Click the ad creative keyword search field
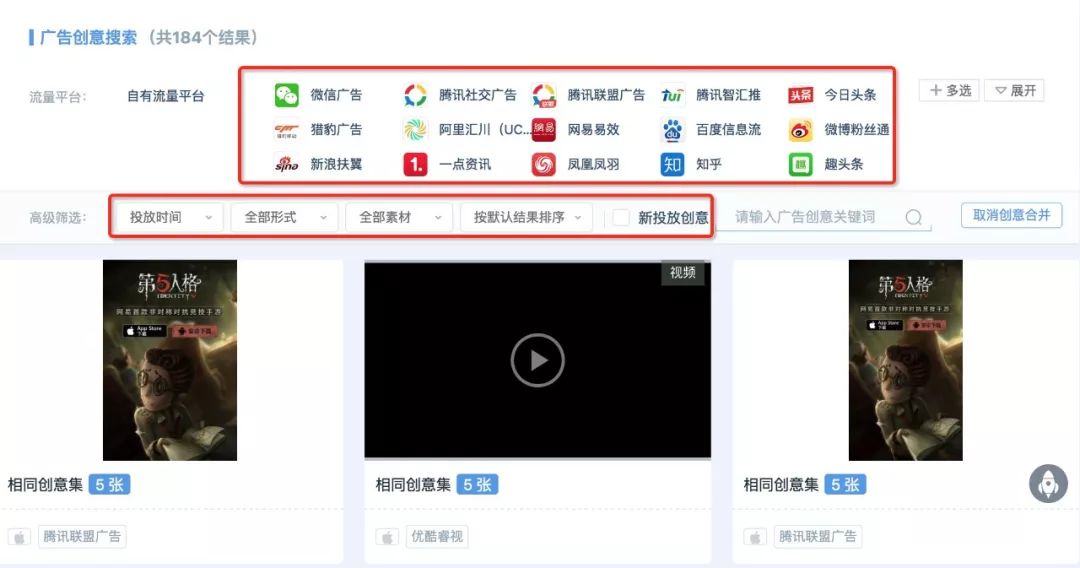The width and height of the screenshot is (1080, 568). click(x=824, y=218)
